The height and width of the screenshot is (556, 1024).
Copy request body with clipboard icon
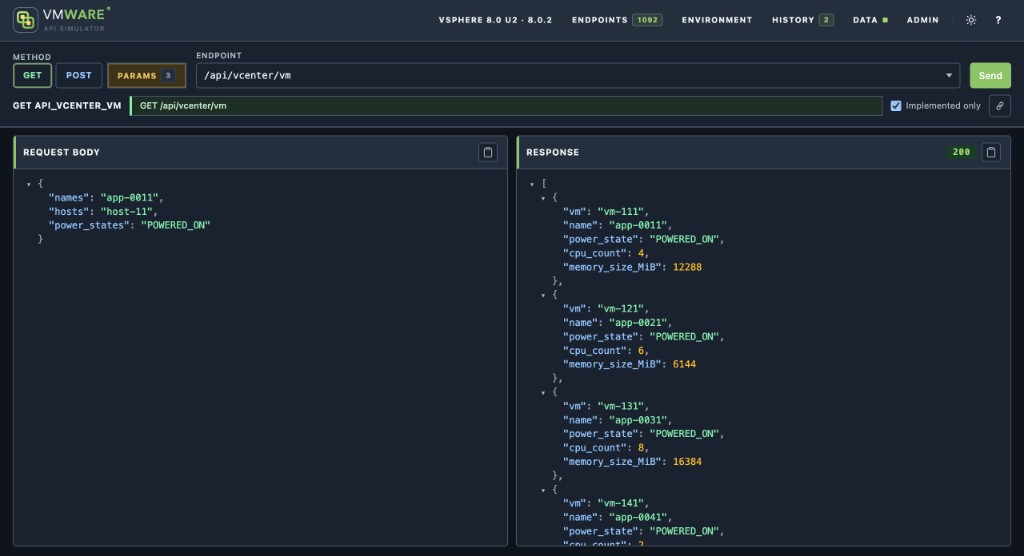pyautogui.click(x=488, y=152)
